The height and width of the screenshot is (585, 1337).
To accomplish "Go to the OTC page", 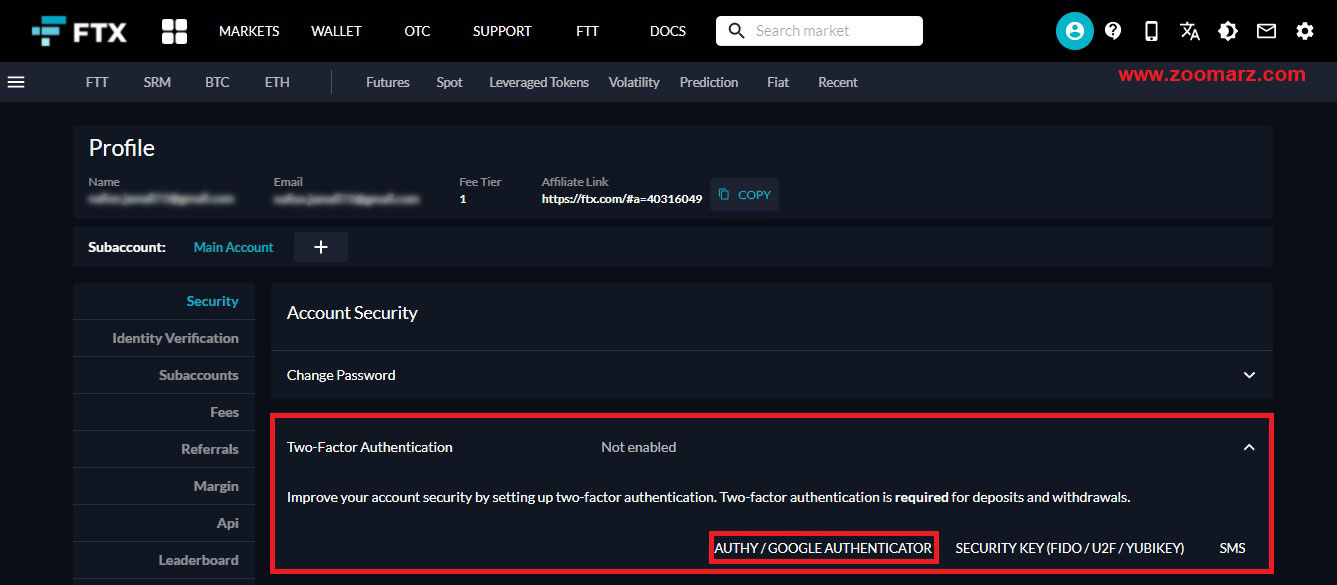I will point(417,31).
